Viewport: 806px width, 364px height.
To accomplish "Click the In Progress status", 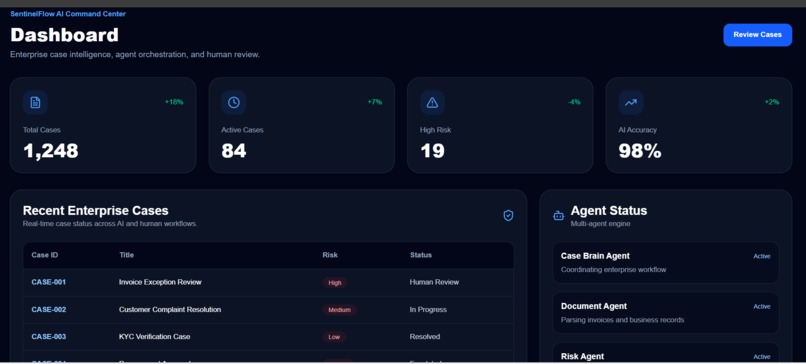I will click(x=428, y=310).
